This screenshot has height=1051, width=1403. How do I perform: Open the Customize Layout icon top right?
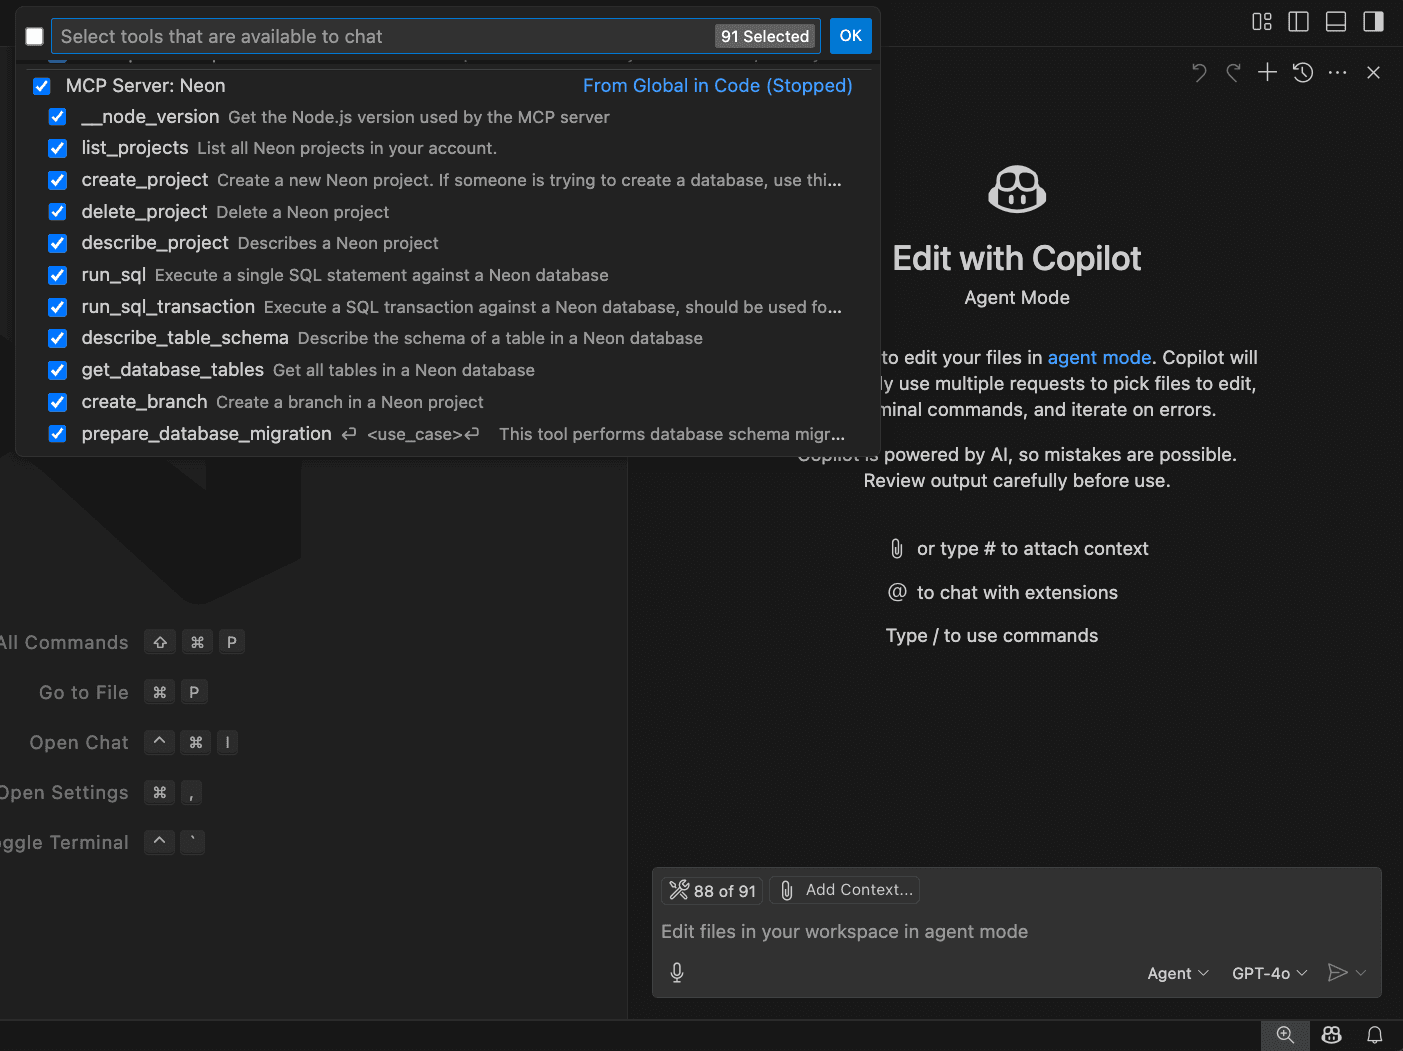point(1261,21)
